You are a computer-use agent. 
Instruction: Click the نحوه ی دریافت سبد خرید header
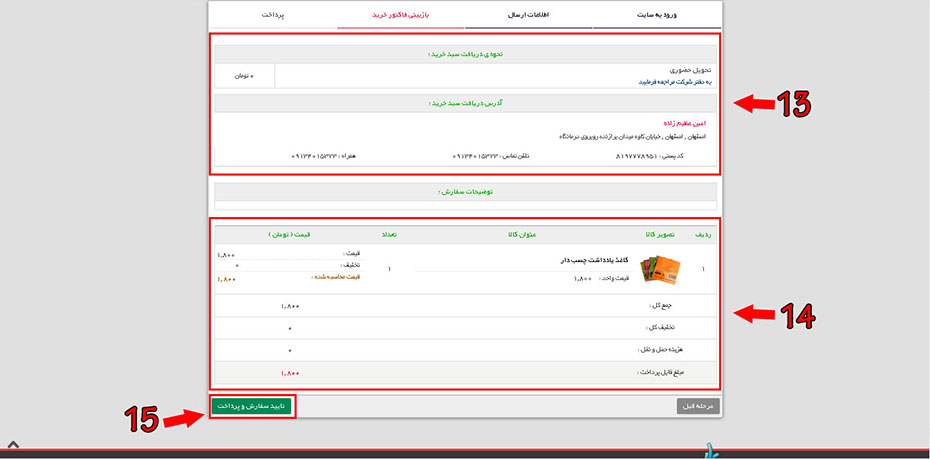(465, 53)
